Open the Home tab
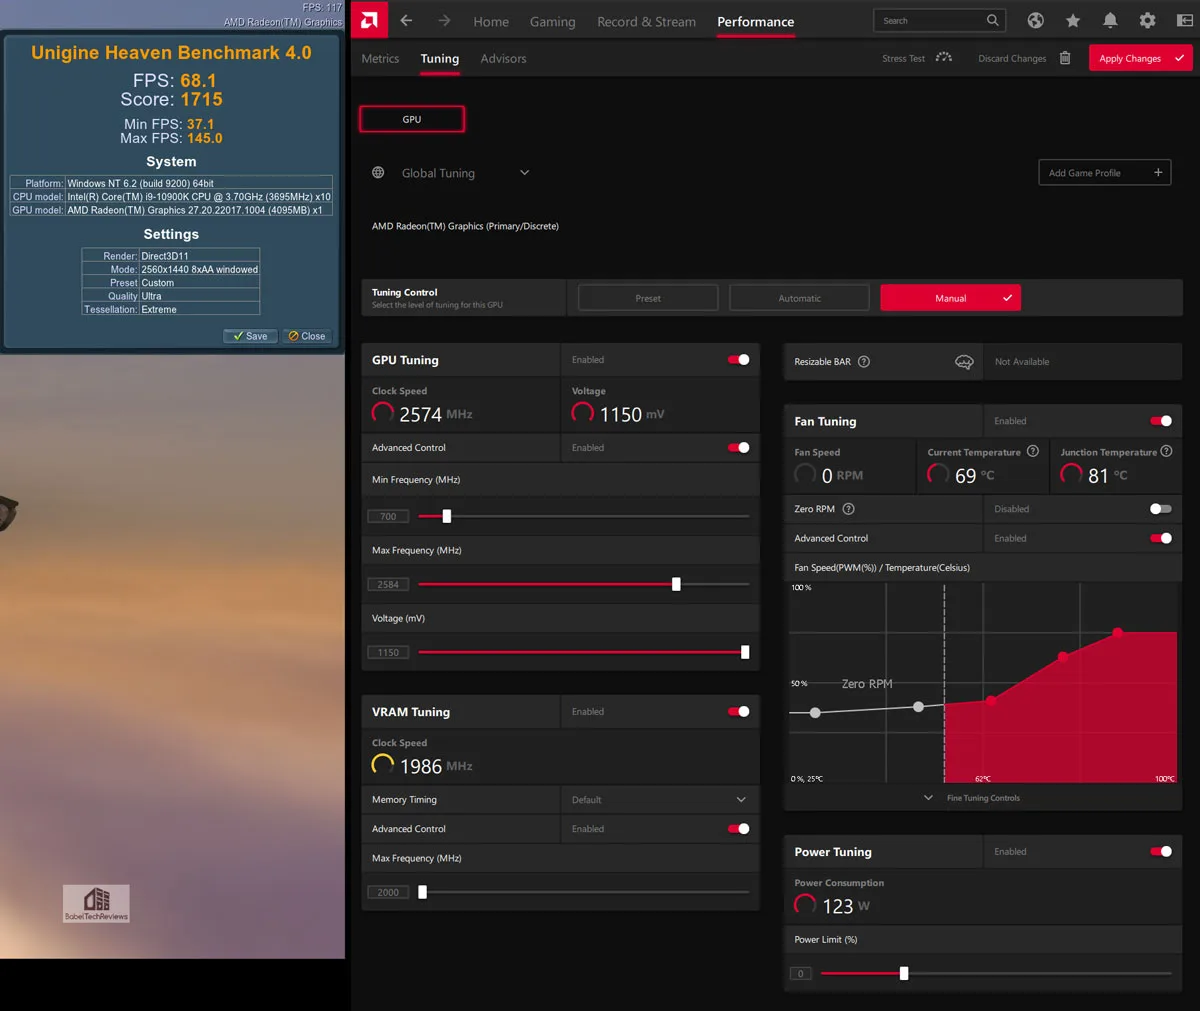This screenshot has width=1200, height=1011. point(491,22)
